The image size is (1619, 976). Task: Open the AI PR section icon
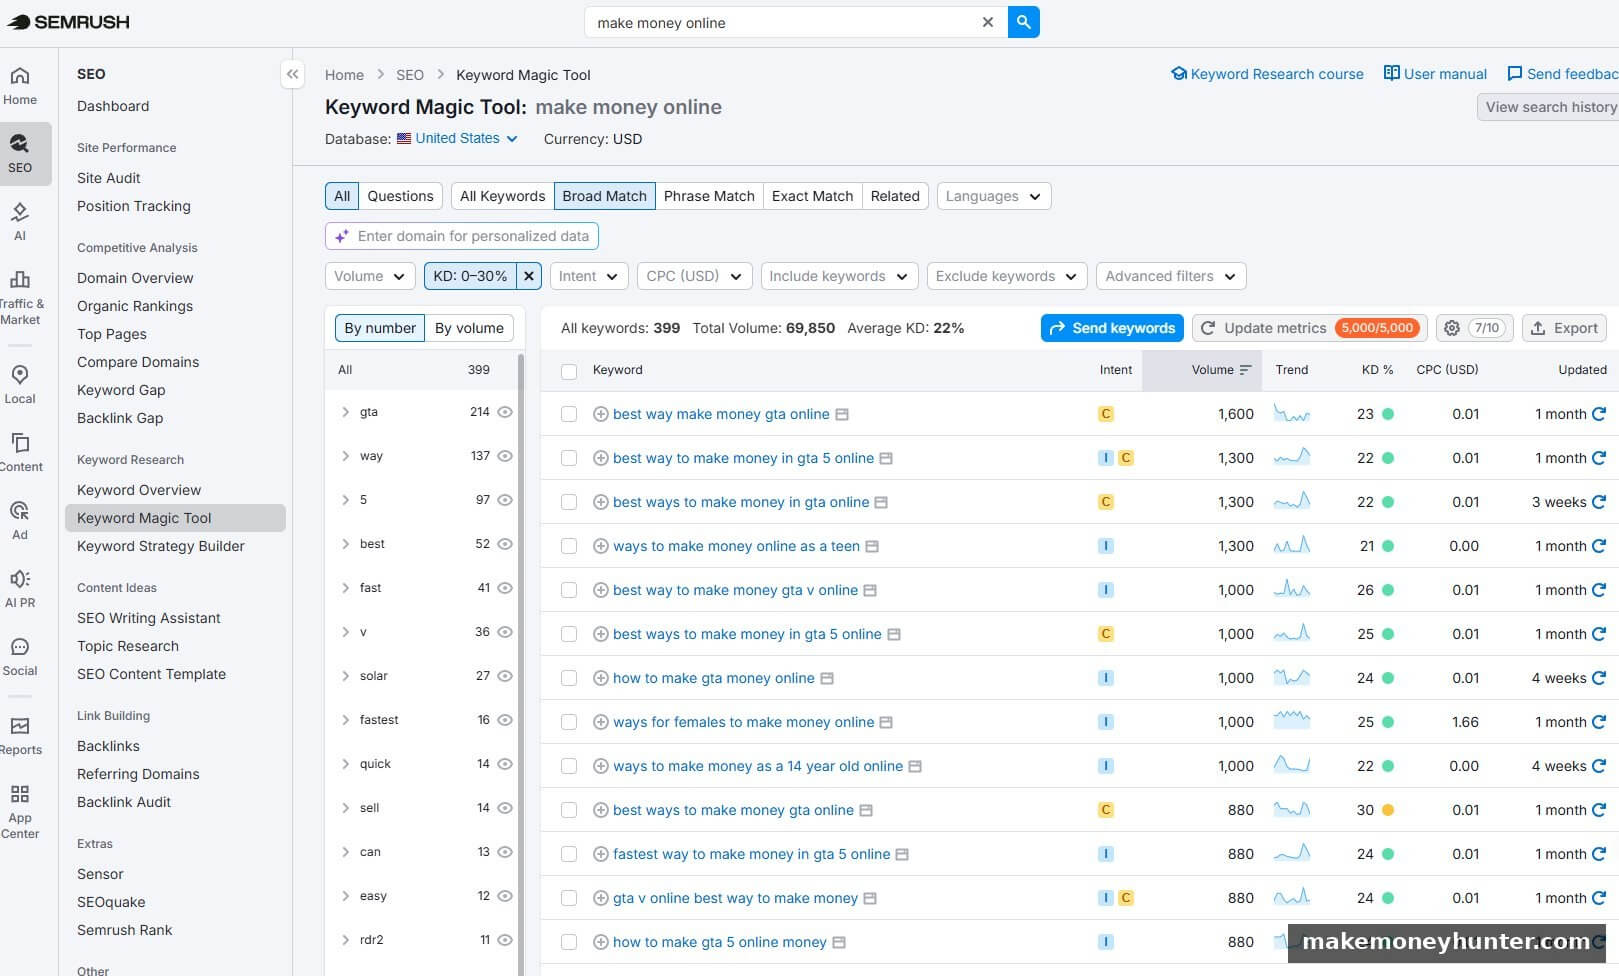pyautogui.click(x=20, y=579)
